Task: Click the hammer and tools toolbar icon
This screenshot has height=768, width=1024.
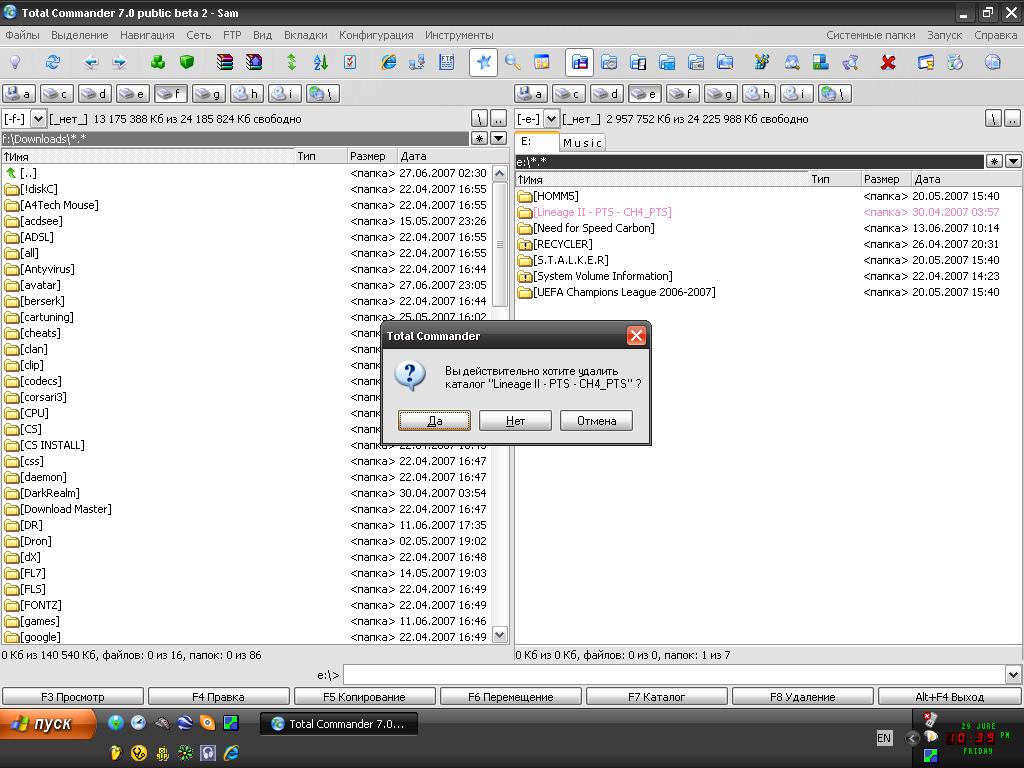Action: click(761, 63)
